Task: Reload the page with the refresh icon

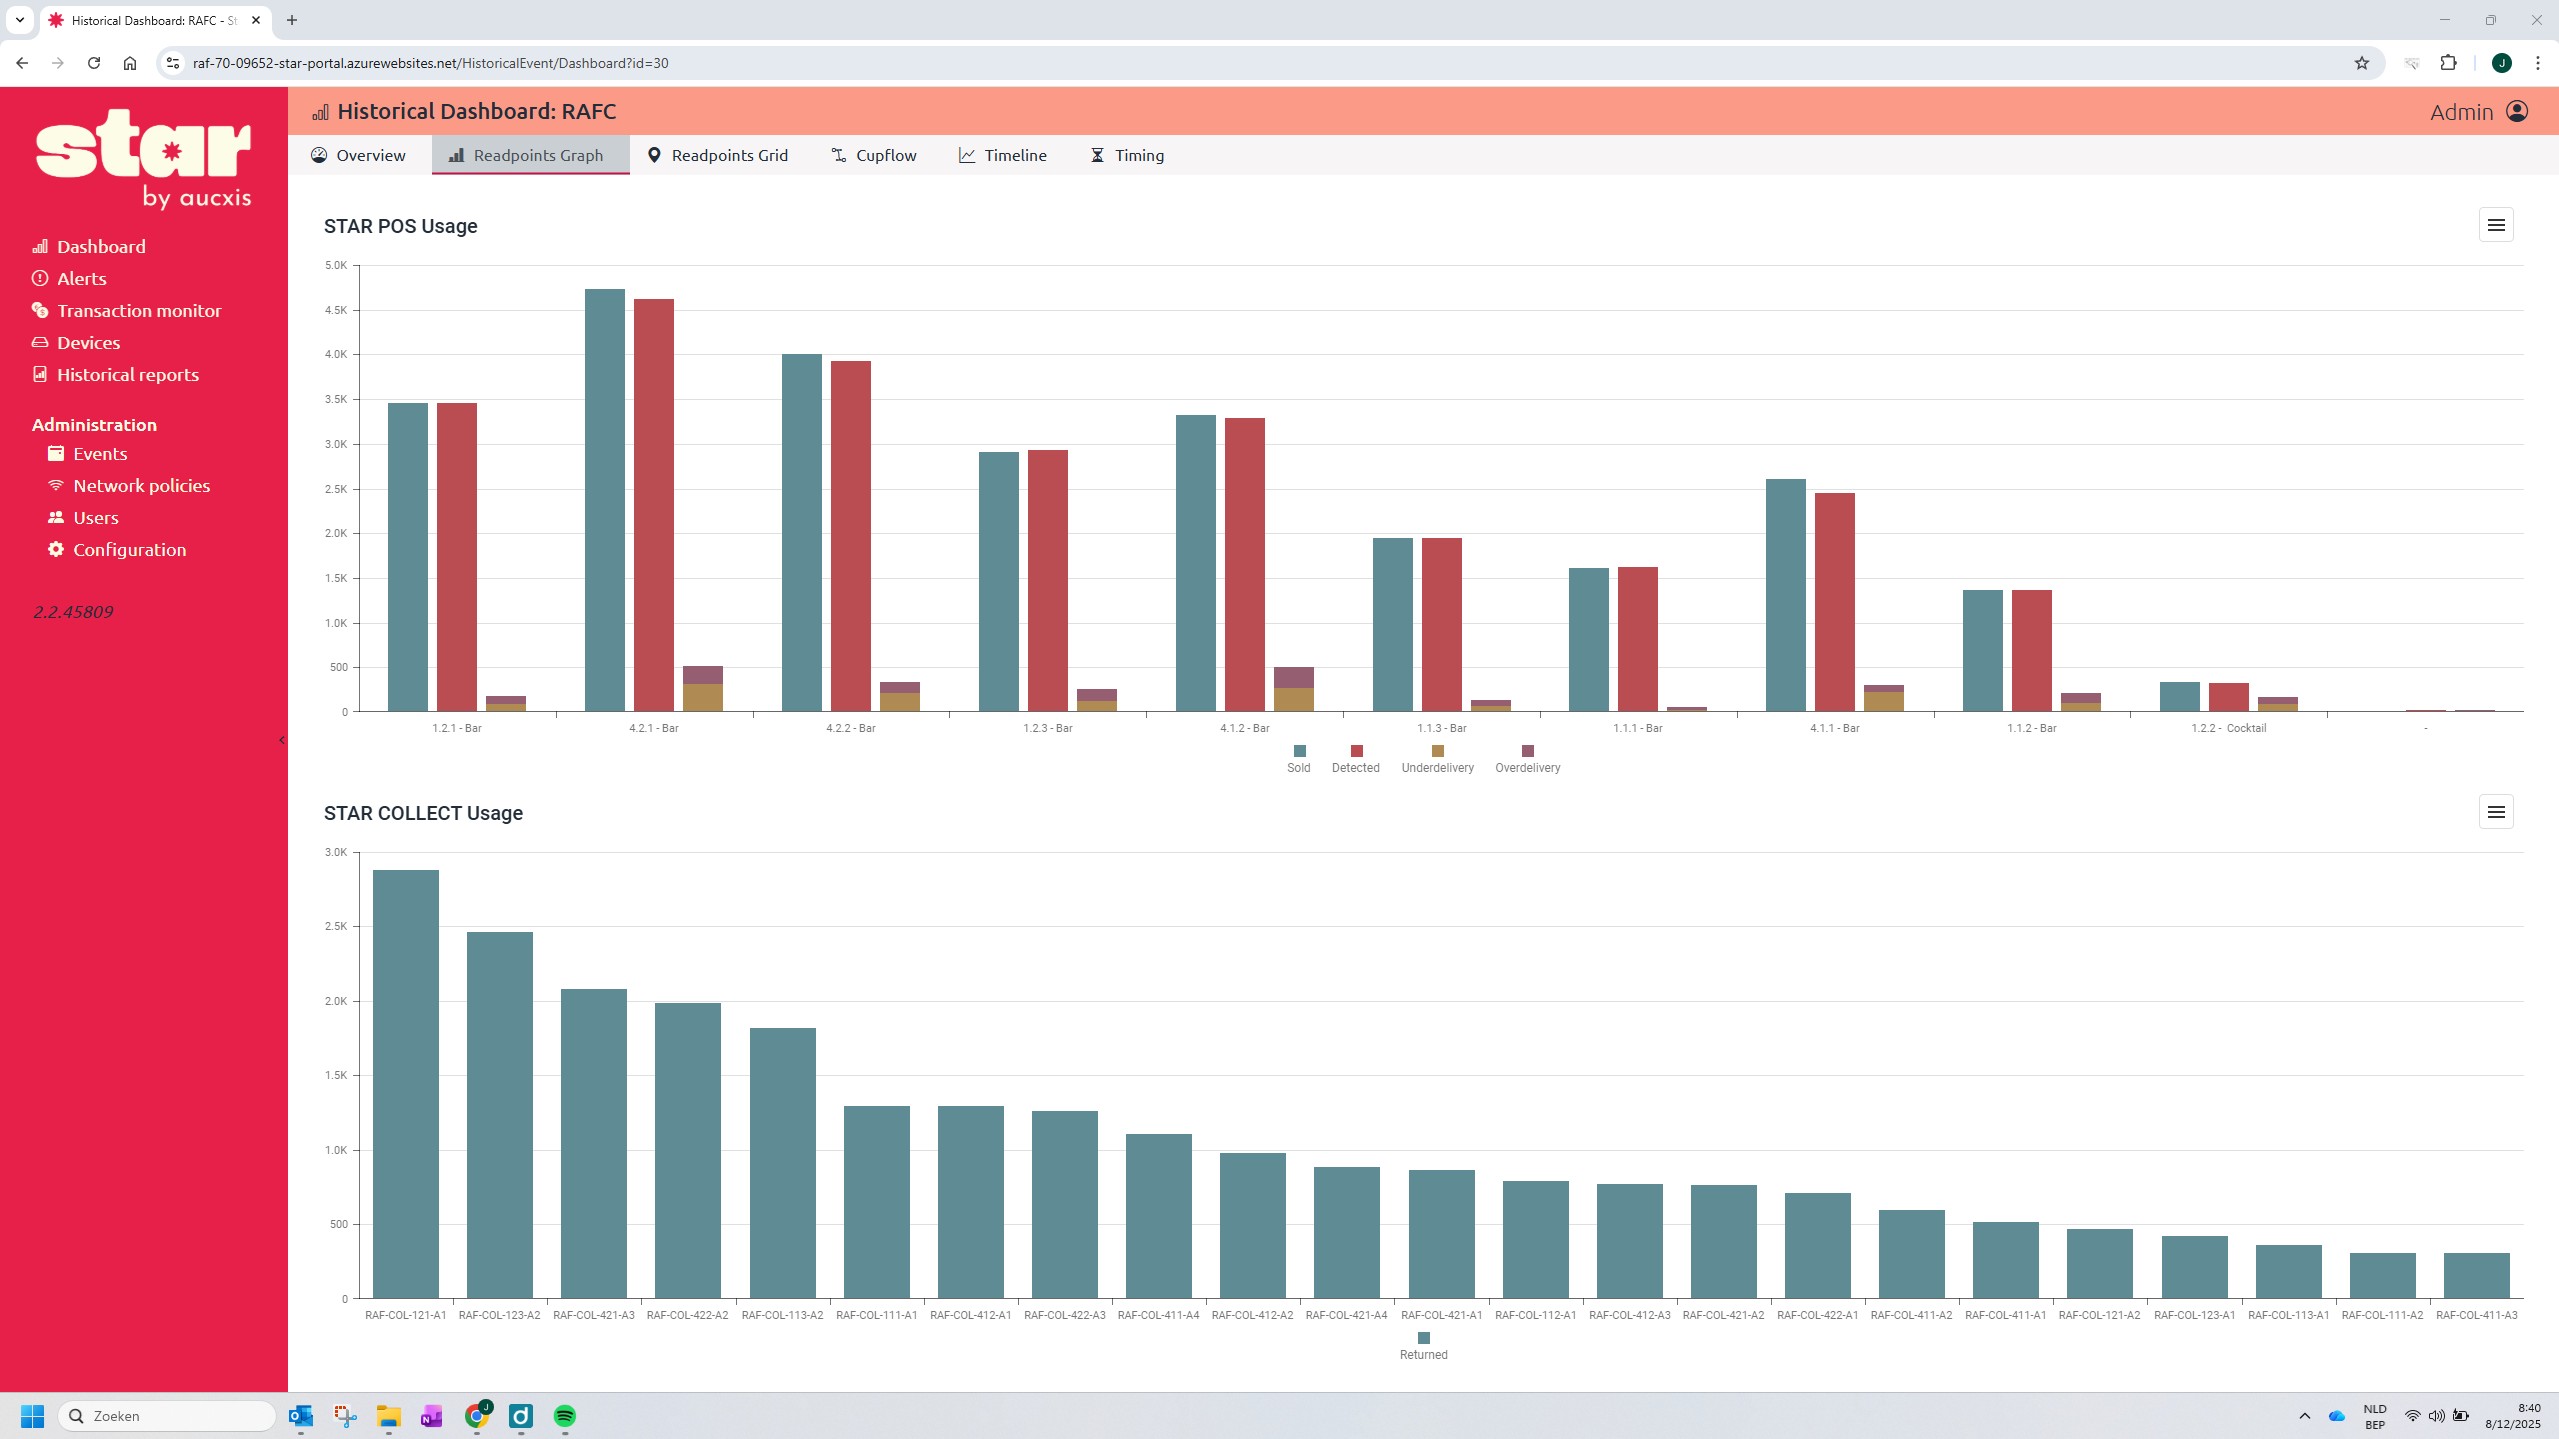Action: pyautogui.click(x=94, y=63)
